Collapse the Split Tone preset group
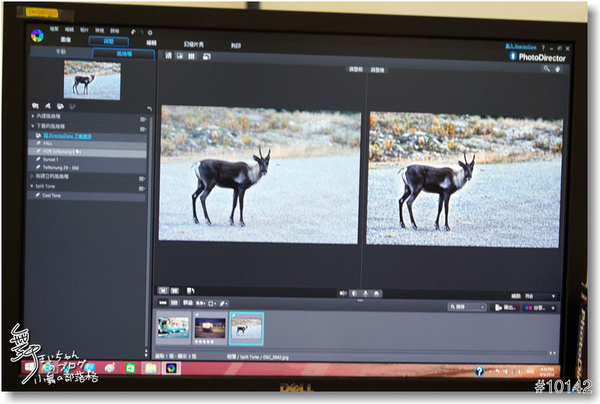Screen dimensions: 600x404 (32, 186)
